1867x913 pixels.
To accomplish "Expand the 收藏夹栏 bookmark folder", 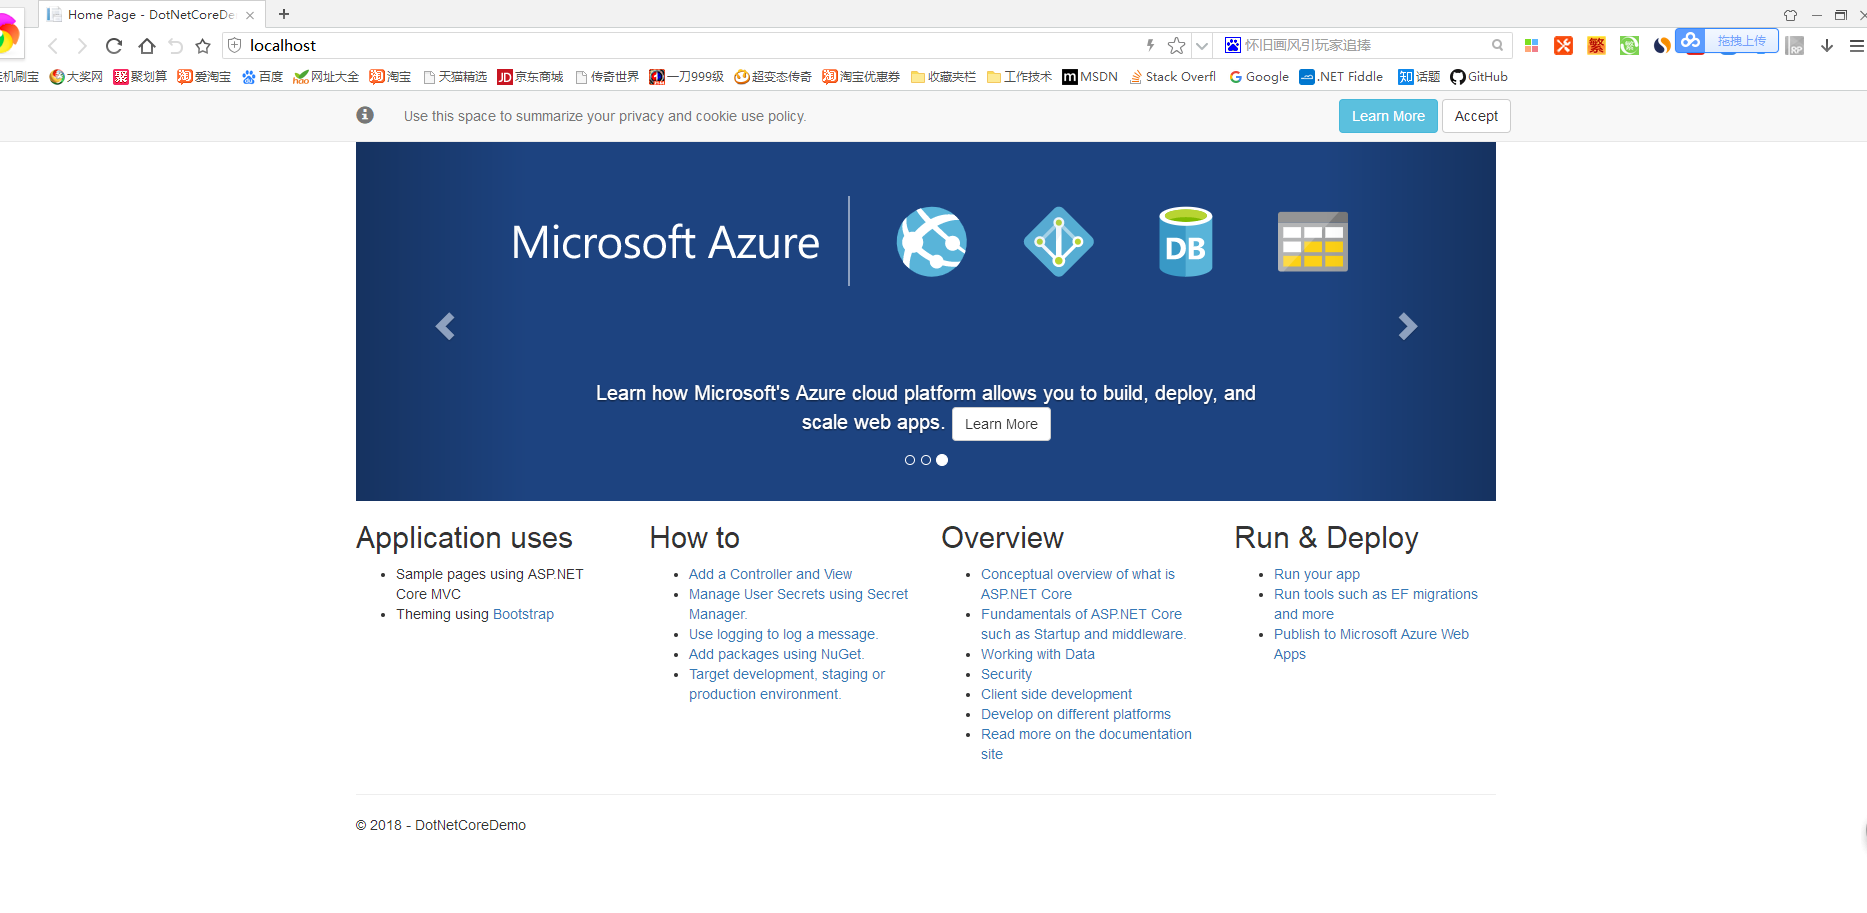I will pos(943,77).
